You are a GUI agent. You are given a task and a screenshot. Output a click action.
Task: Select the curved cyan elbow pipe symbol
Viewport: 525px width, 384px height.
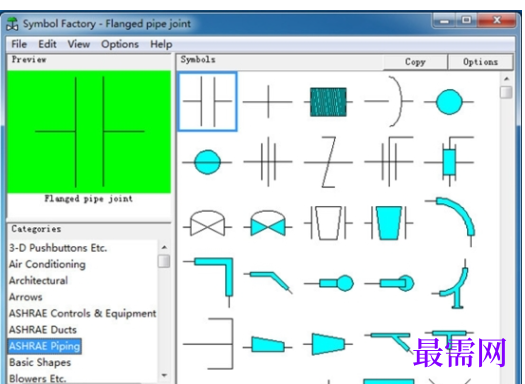point(450,222)
